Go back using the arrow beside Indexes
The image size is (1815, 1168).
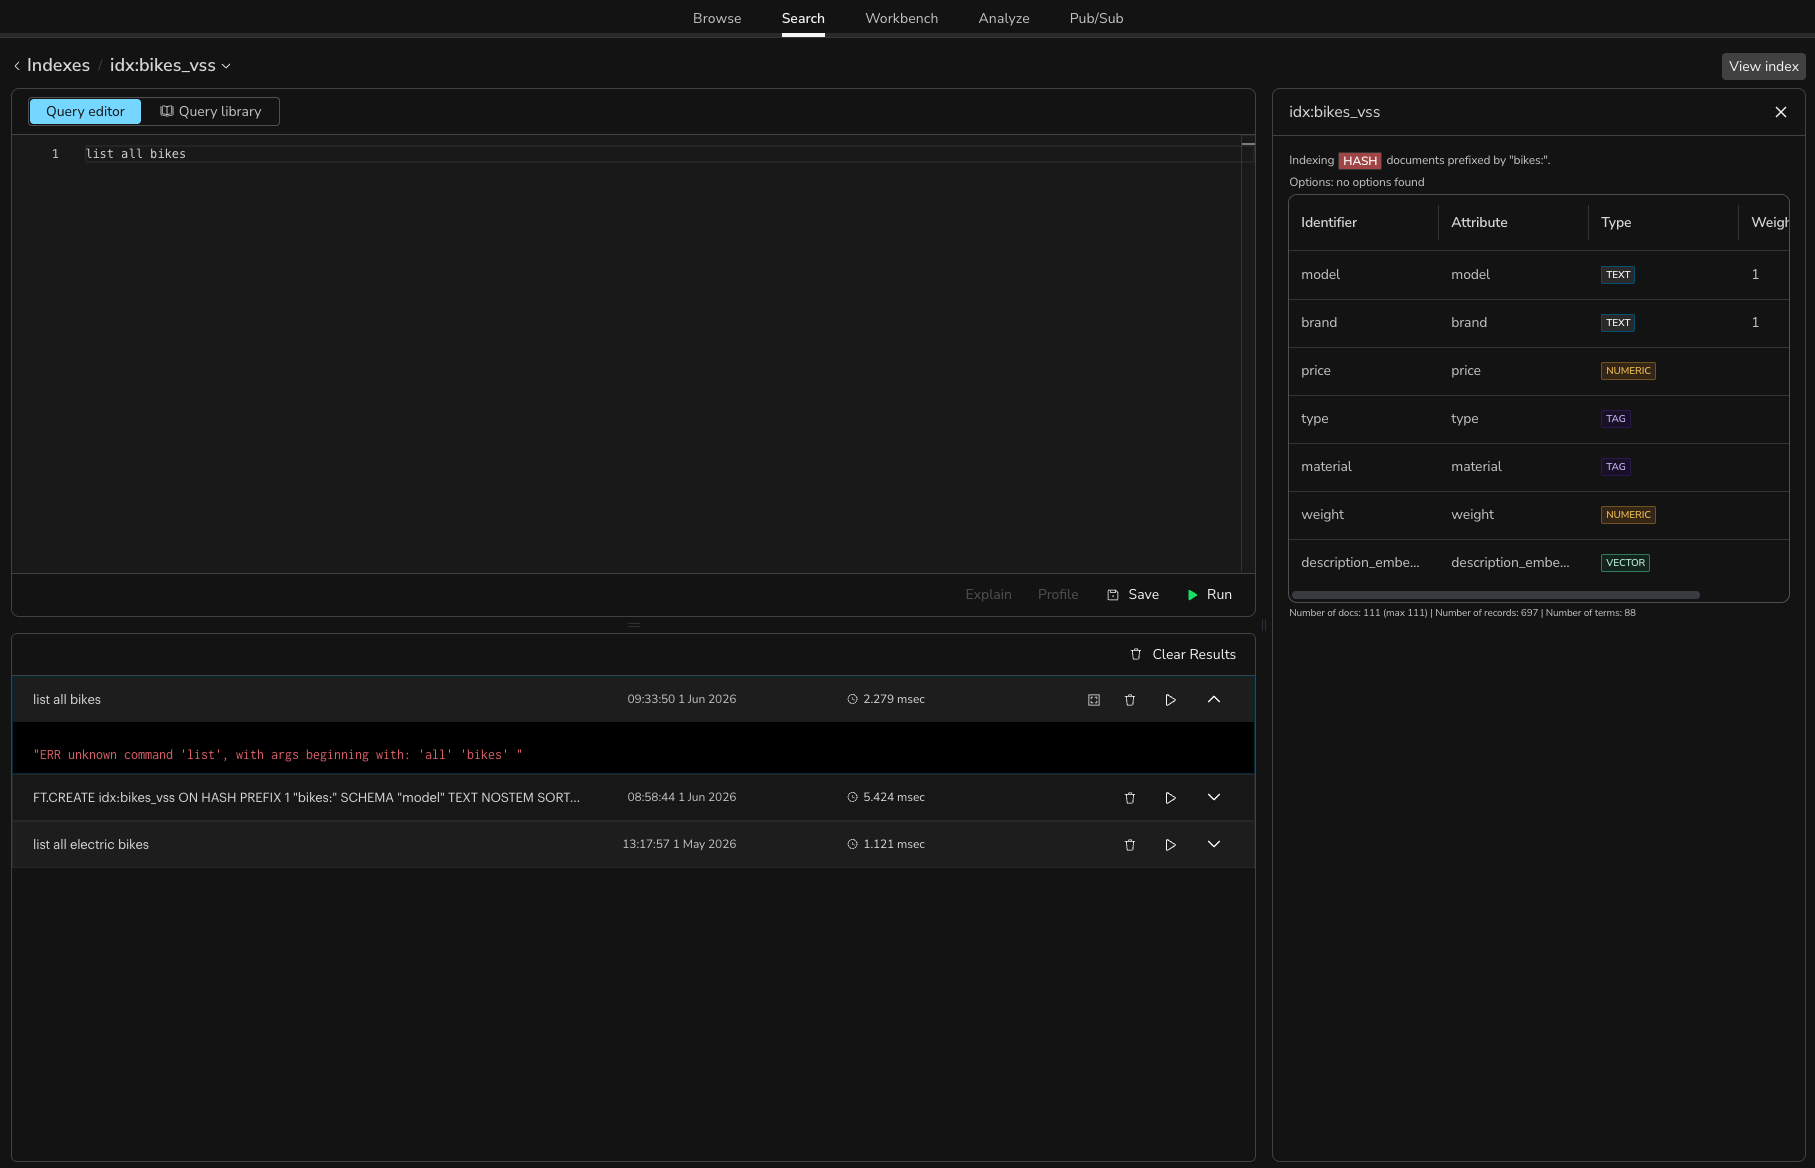[17, 66]
